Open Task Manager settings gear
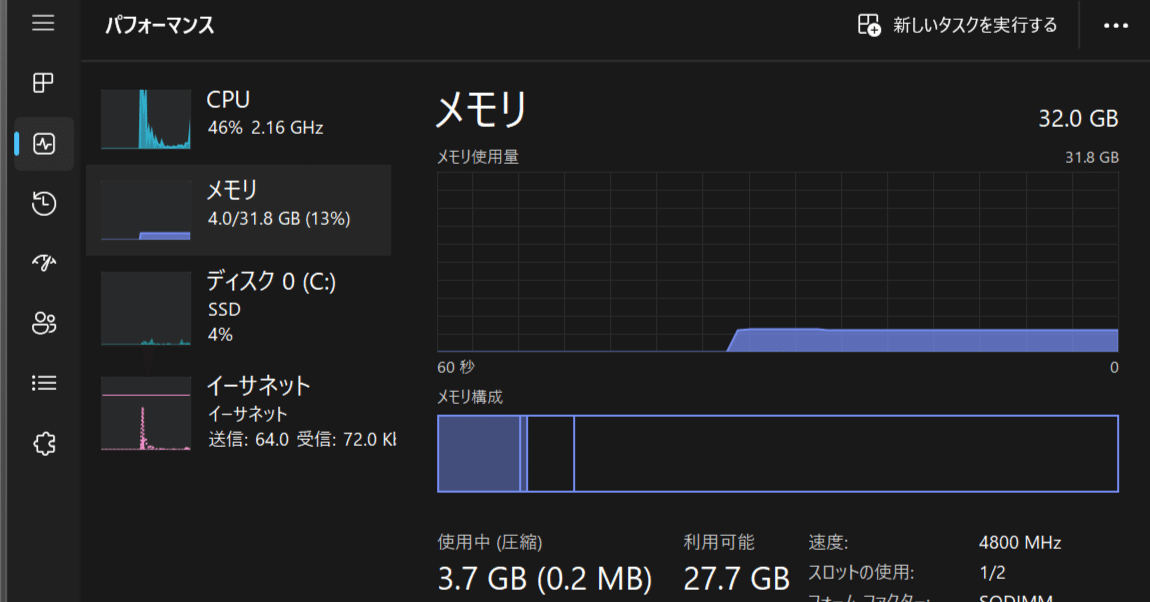Image resolution: width=1150 pixels, height=602 pixels. pos(43,443)
